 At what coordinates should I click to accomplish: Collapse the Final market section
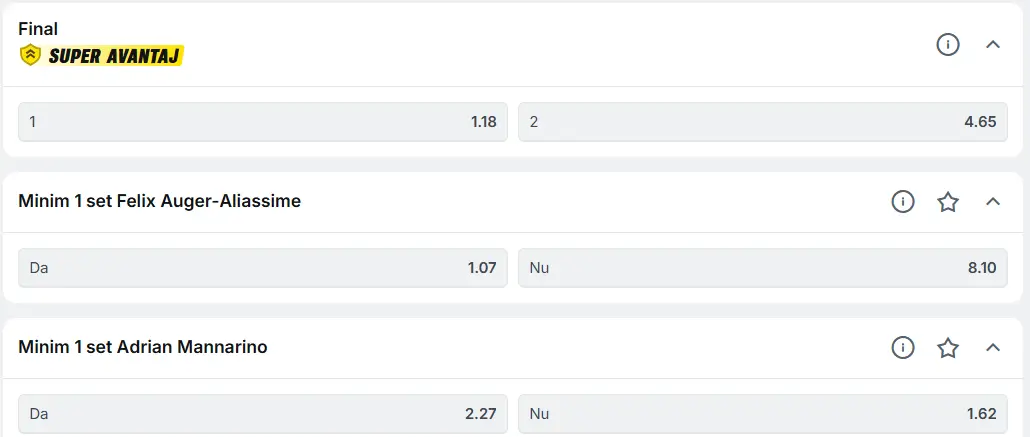click(x=993, y=44)
